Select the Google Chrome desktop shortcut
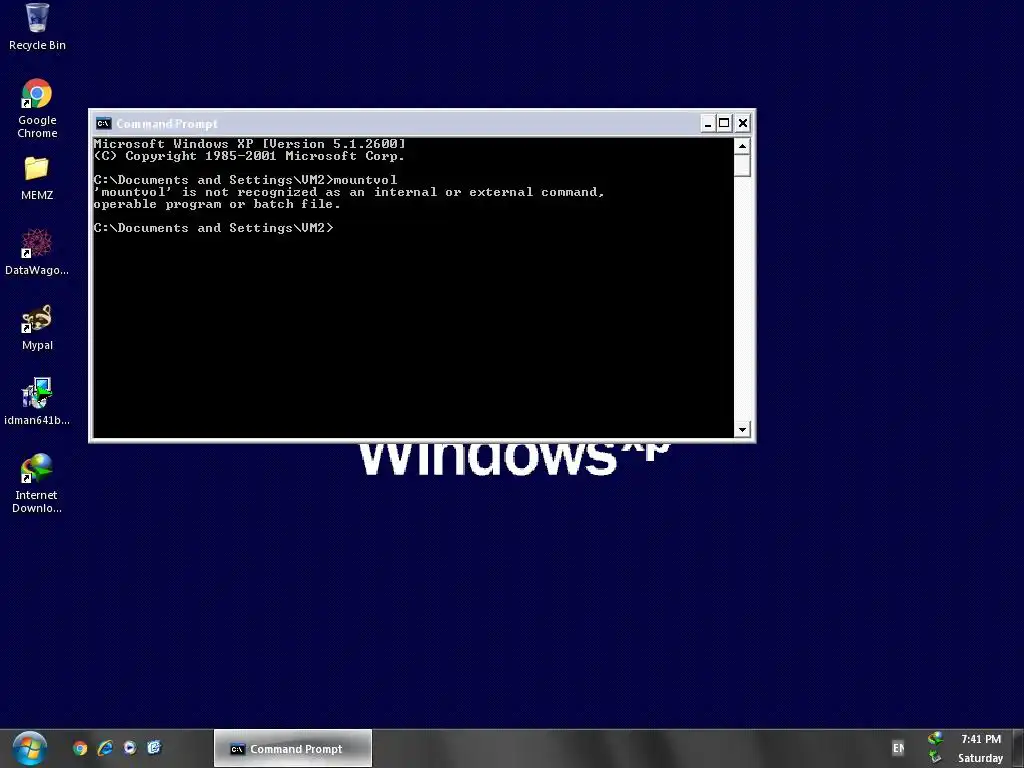 pos(37,108)
